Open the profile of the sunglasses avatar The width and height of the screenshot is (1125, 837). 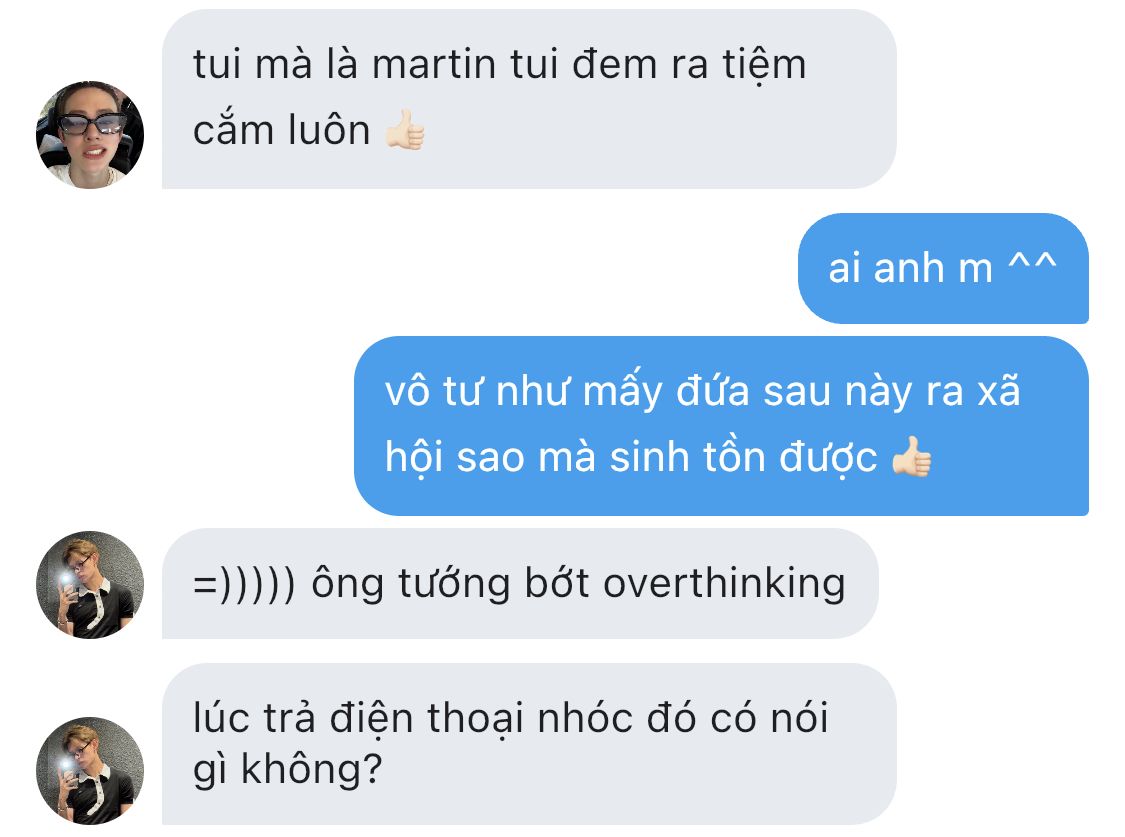(x=90, y=135)
